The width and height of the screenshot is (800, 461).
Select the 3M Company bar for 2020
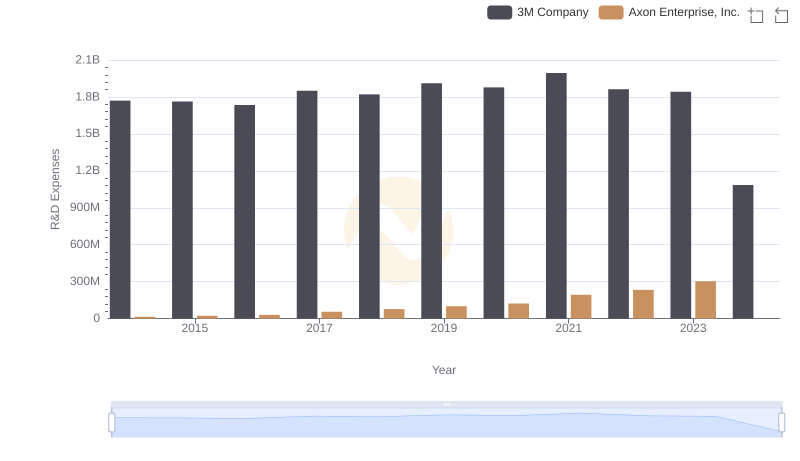[494, 203]
